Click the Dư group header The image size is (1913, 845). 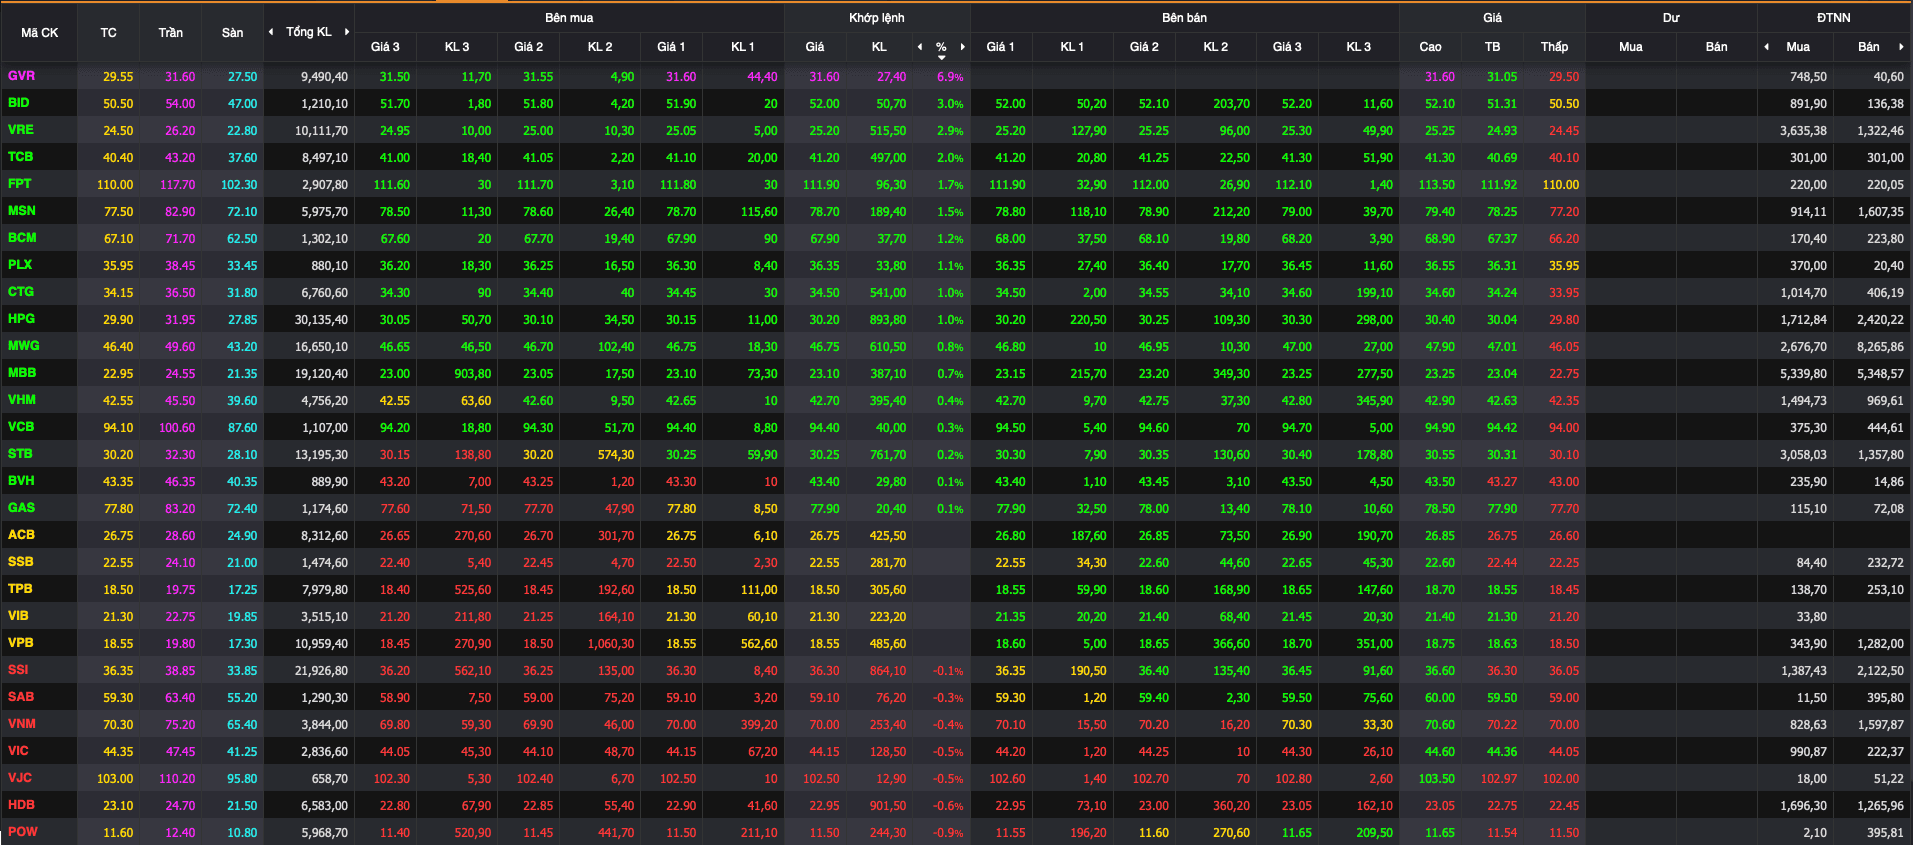1671,18
